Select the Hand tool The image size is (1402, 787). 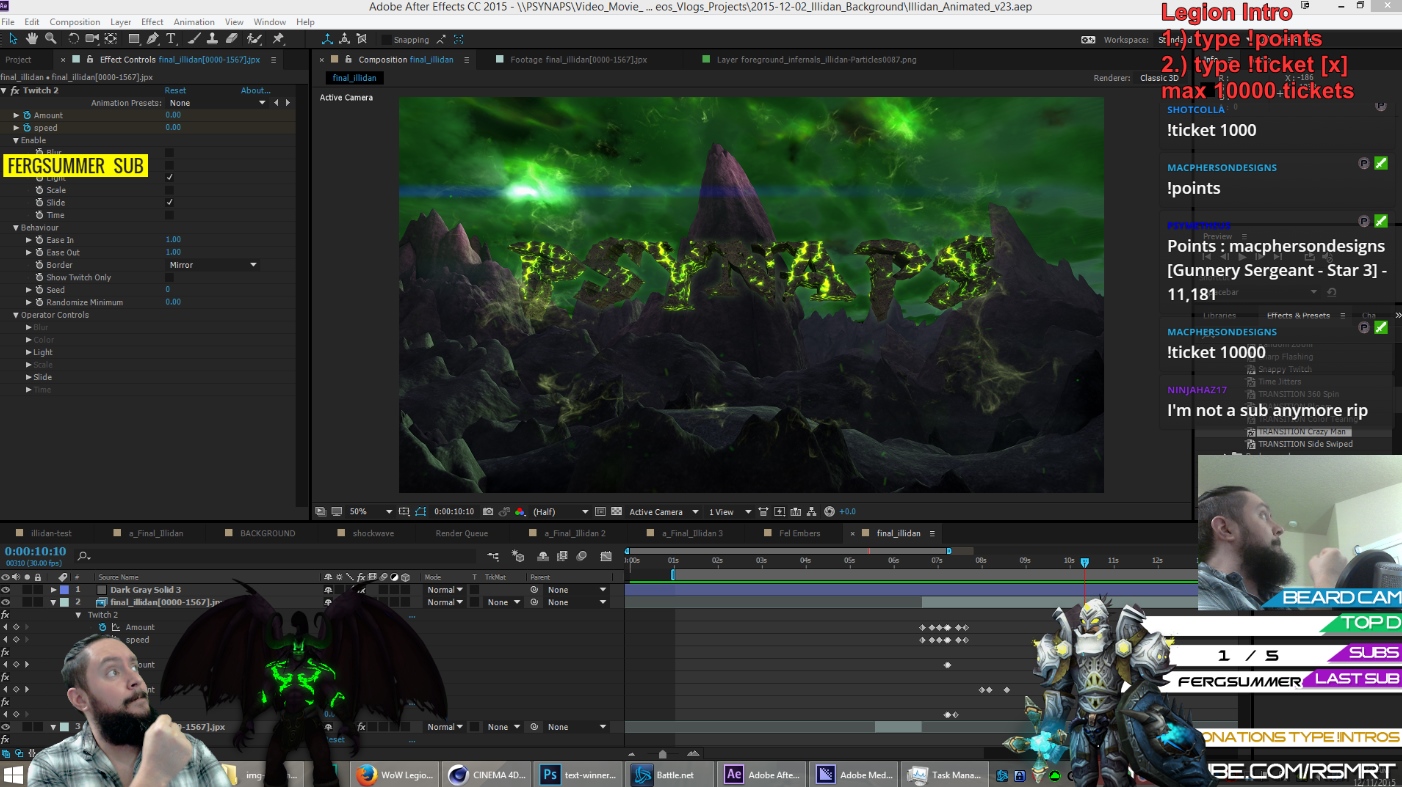click(x=32, y=39)
